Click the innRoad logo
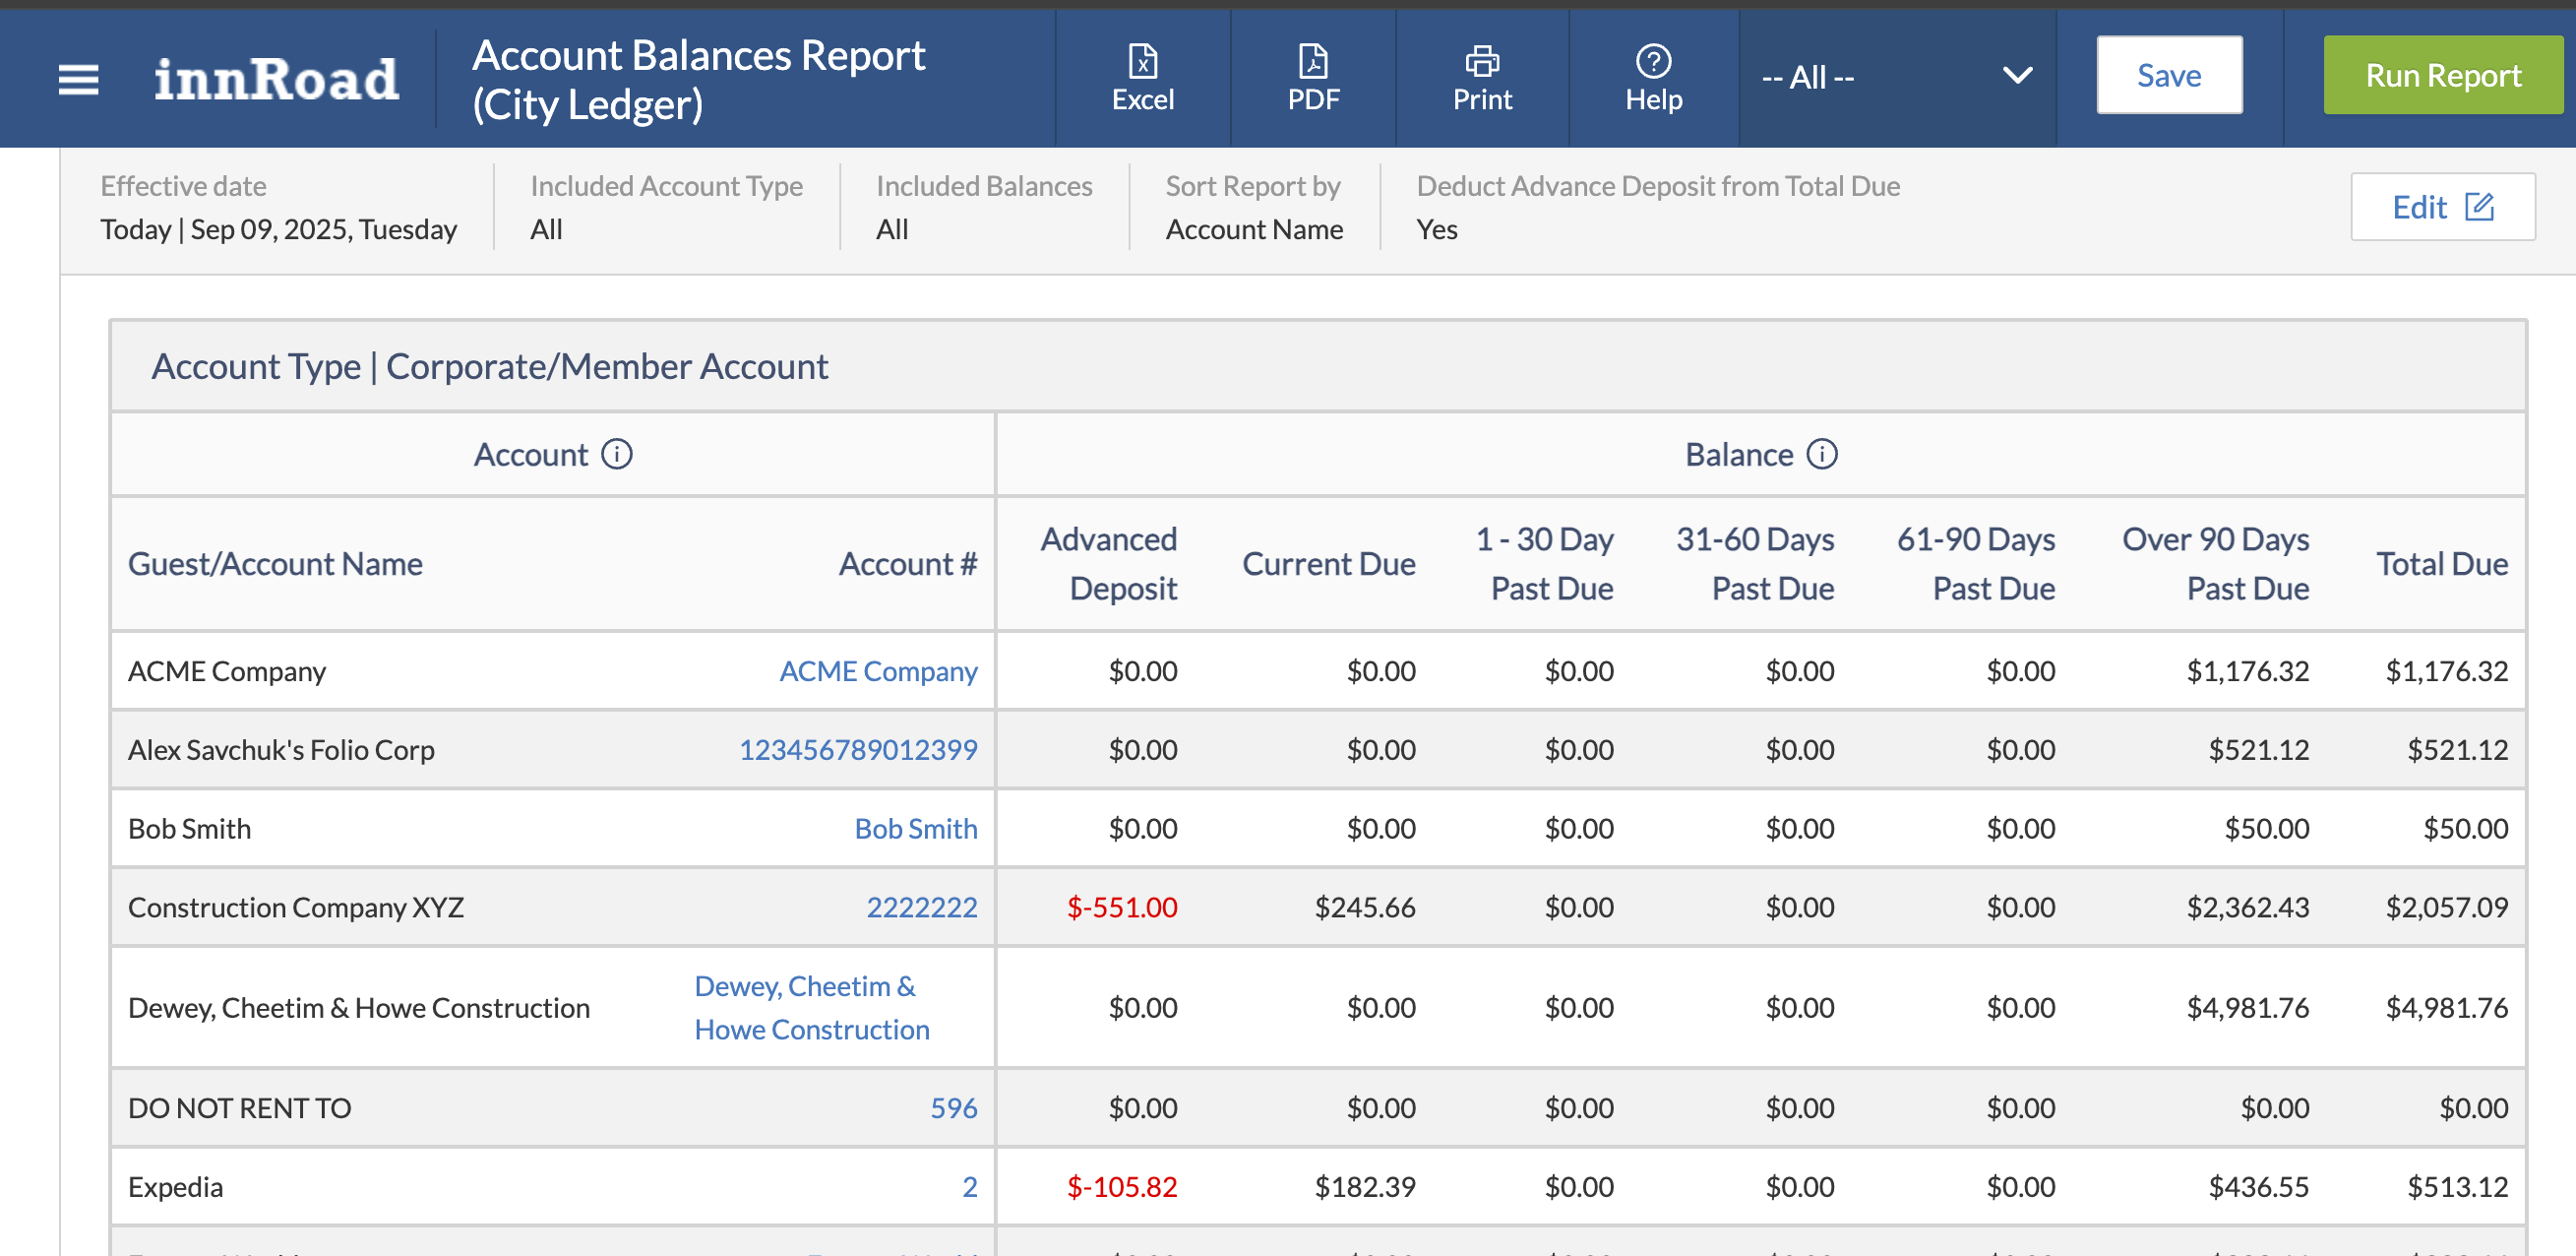 pos(276,78)
